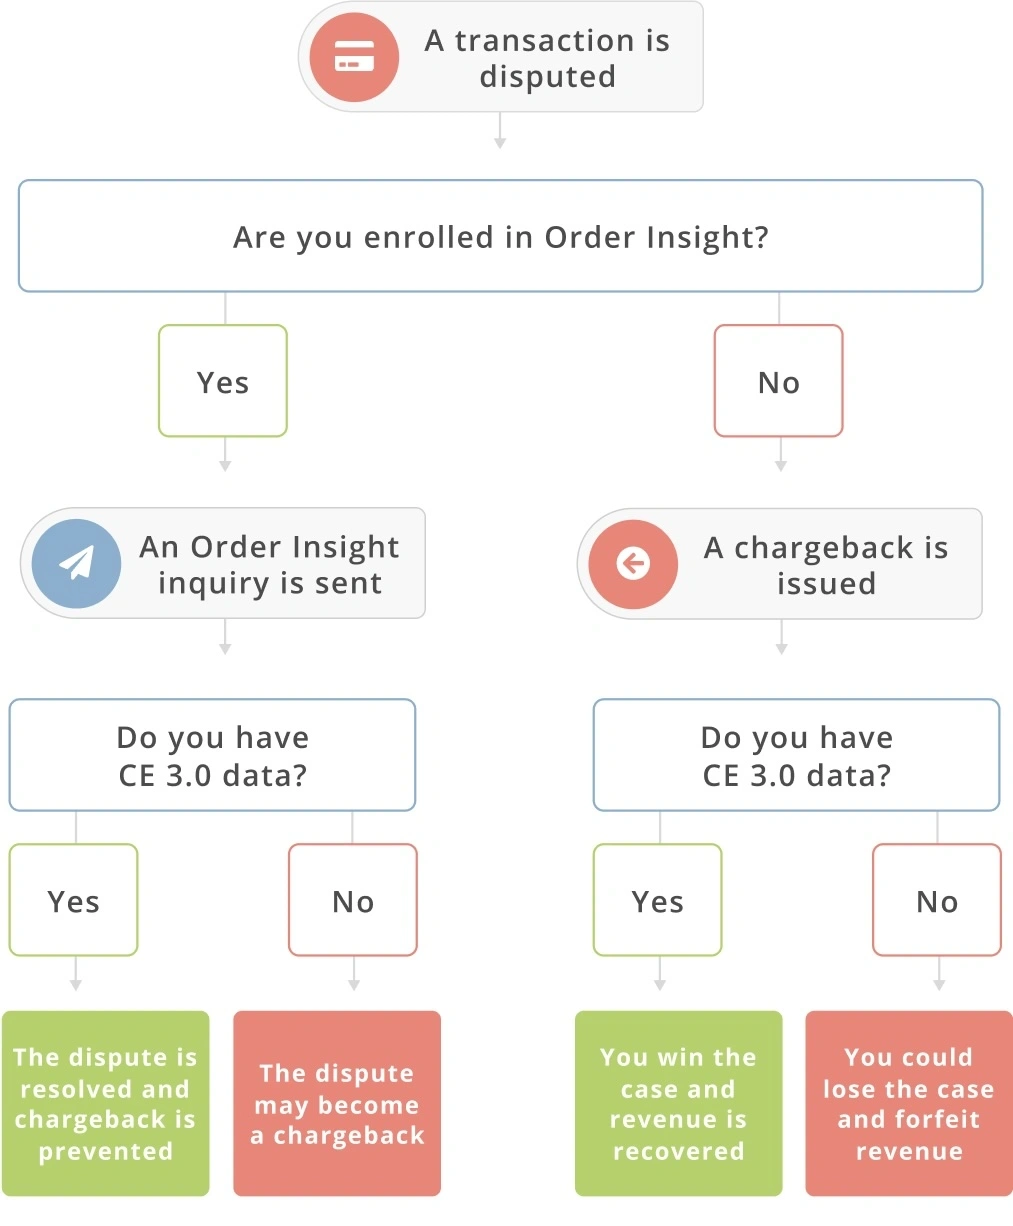Select the right "Do you have CE 3.0 data?" box
Viewport: 1013px width, 1226px height.
coord(796,755)
